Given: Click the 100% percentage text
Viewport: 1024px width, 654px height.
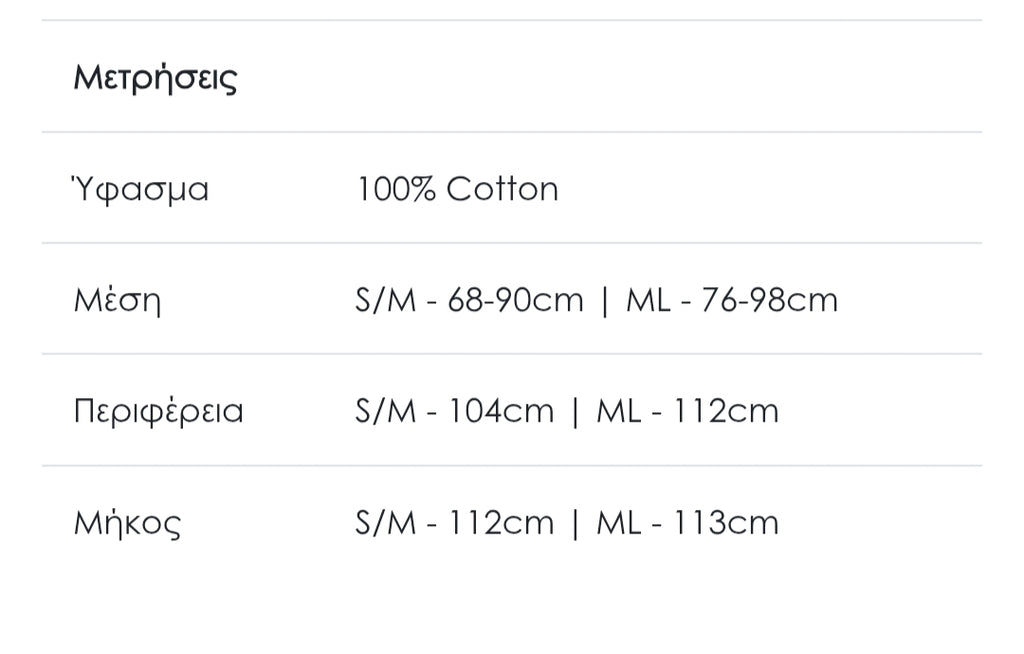Looking at the screenshot, I should point(396,189).
